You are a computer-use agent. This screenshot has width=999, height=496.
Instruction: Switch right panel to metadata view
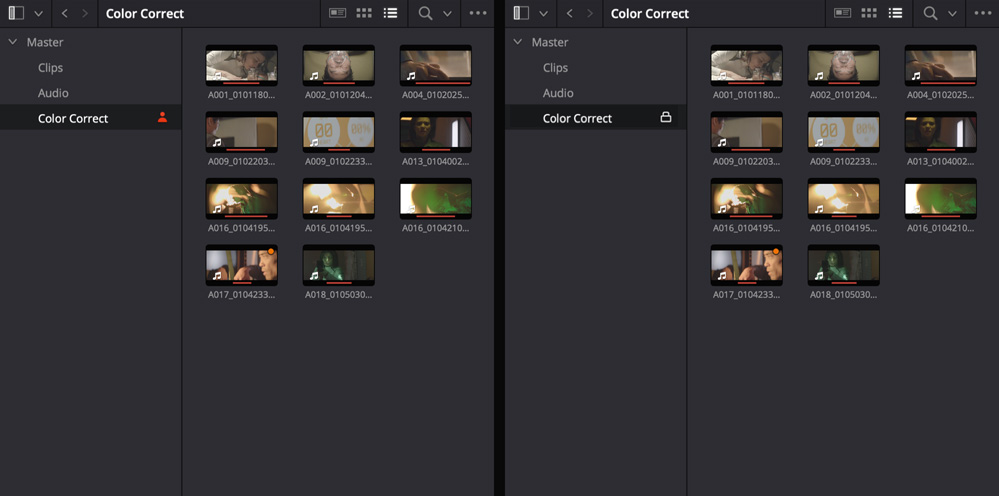[x=843, y=13]
